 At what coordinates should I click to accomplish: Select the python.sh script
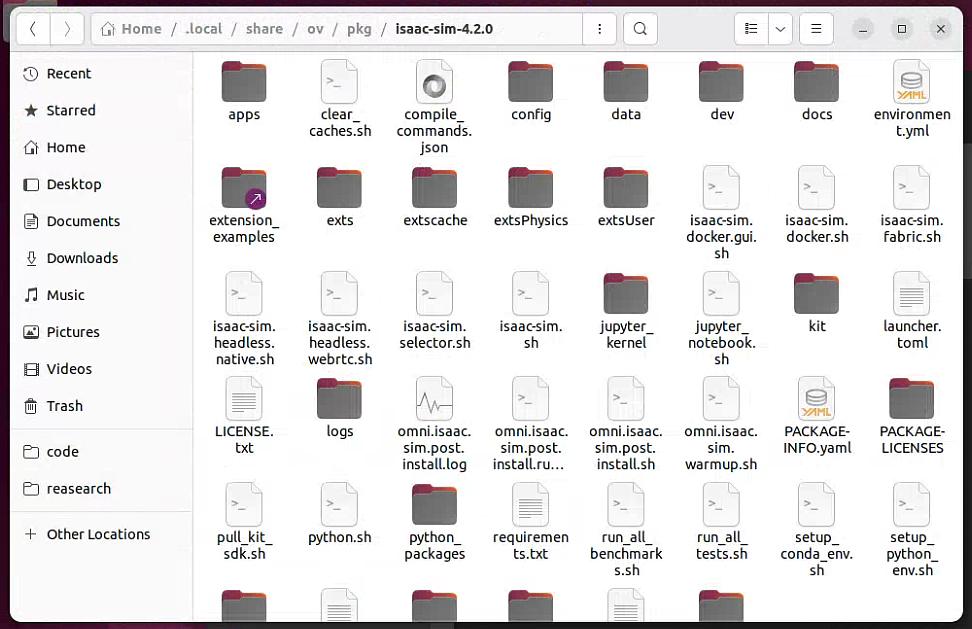[x=340, y=514]
